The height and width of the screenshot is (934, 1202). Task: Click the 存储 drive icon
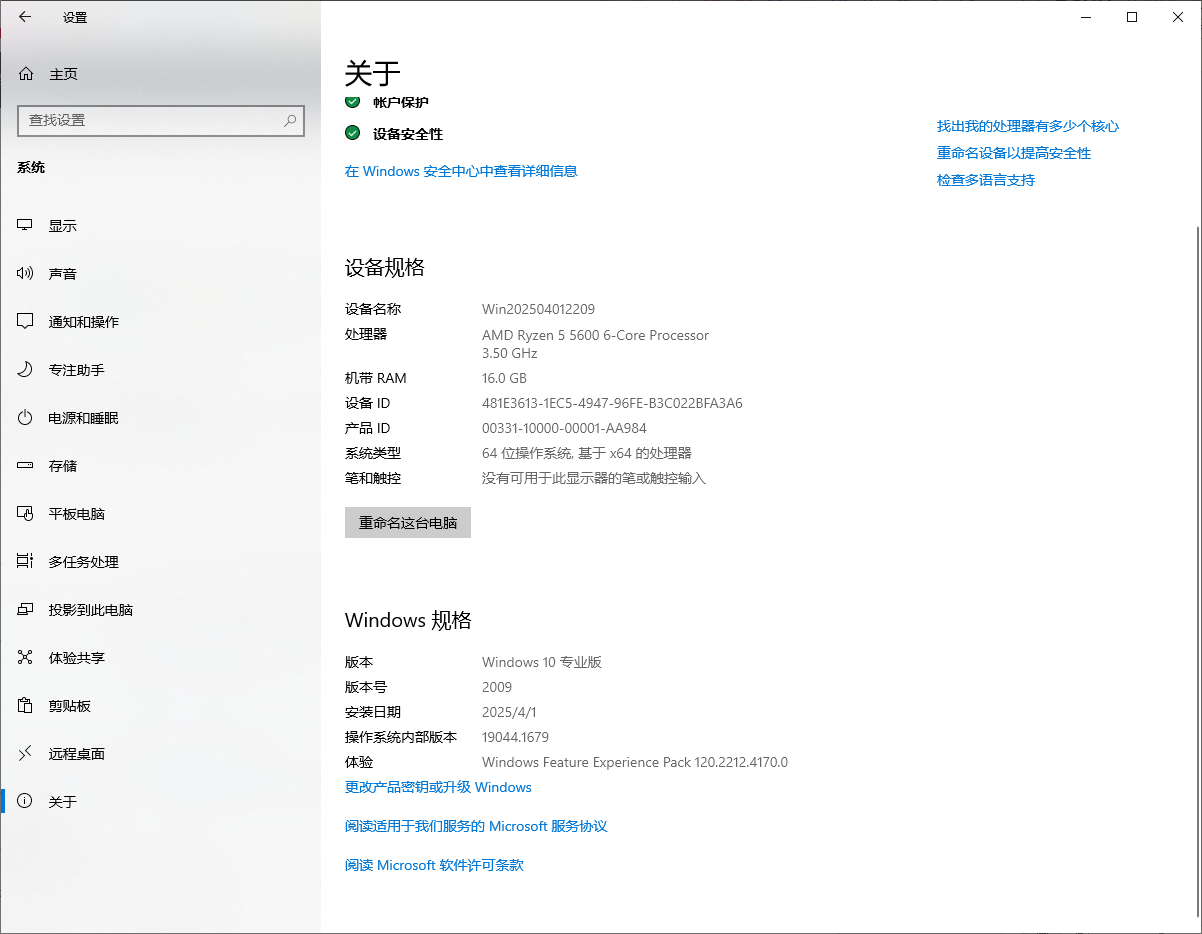tap(26, 466)
